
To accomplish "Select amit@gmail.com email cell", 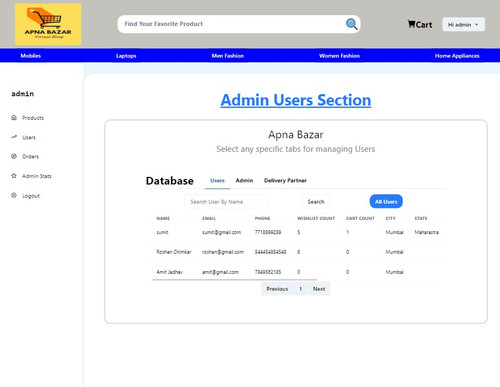I will (x=220, y=272).
